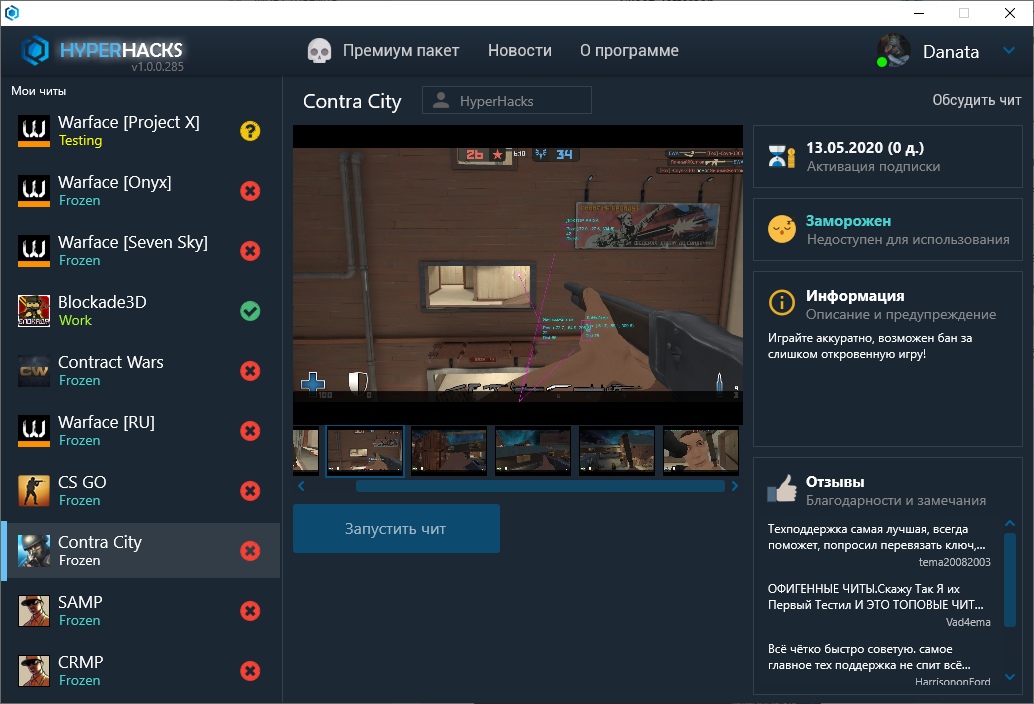Click the HyperHacks logo icon

[35, 51]
